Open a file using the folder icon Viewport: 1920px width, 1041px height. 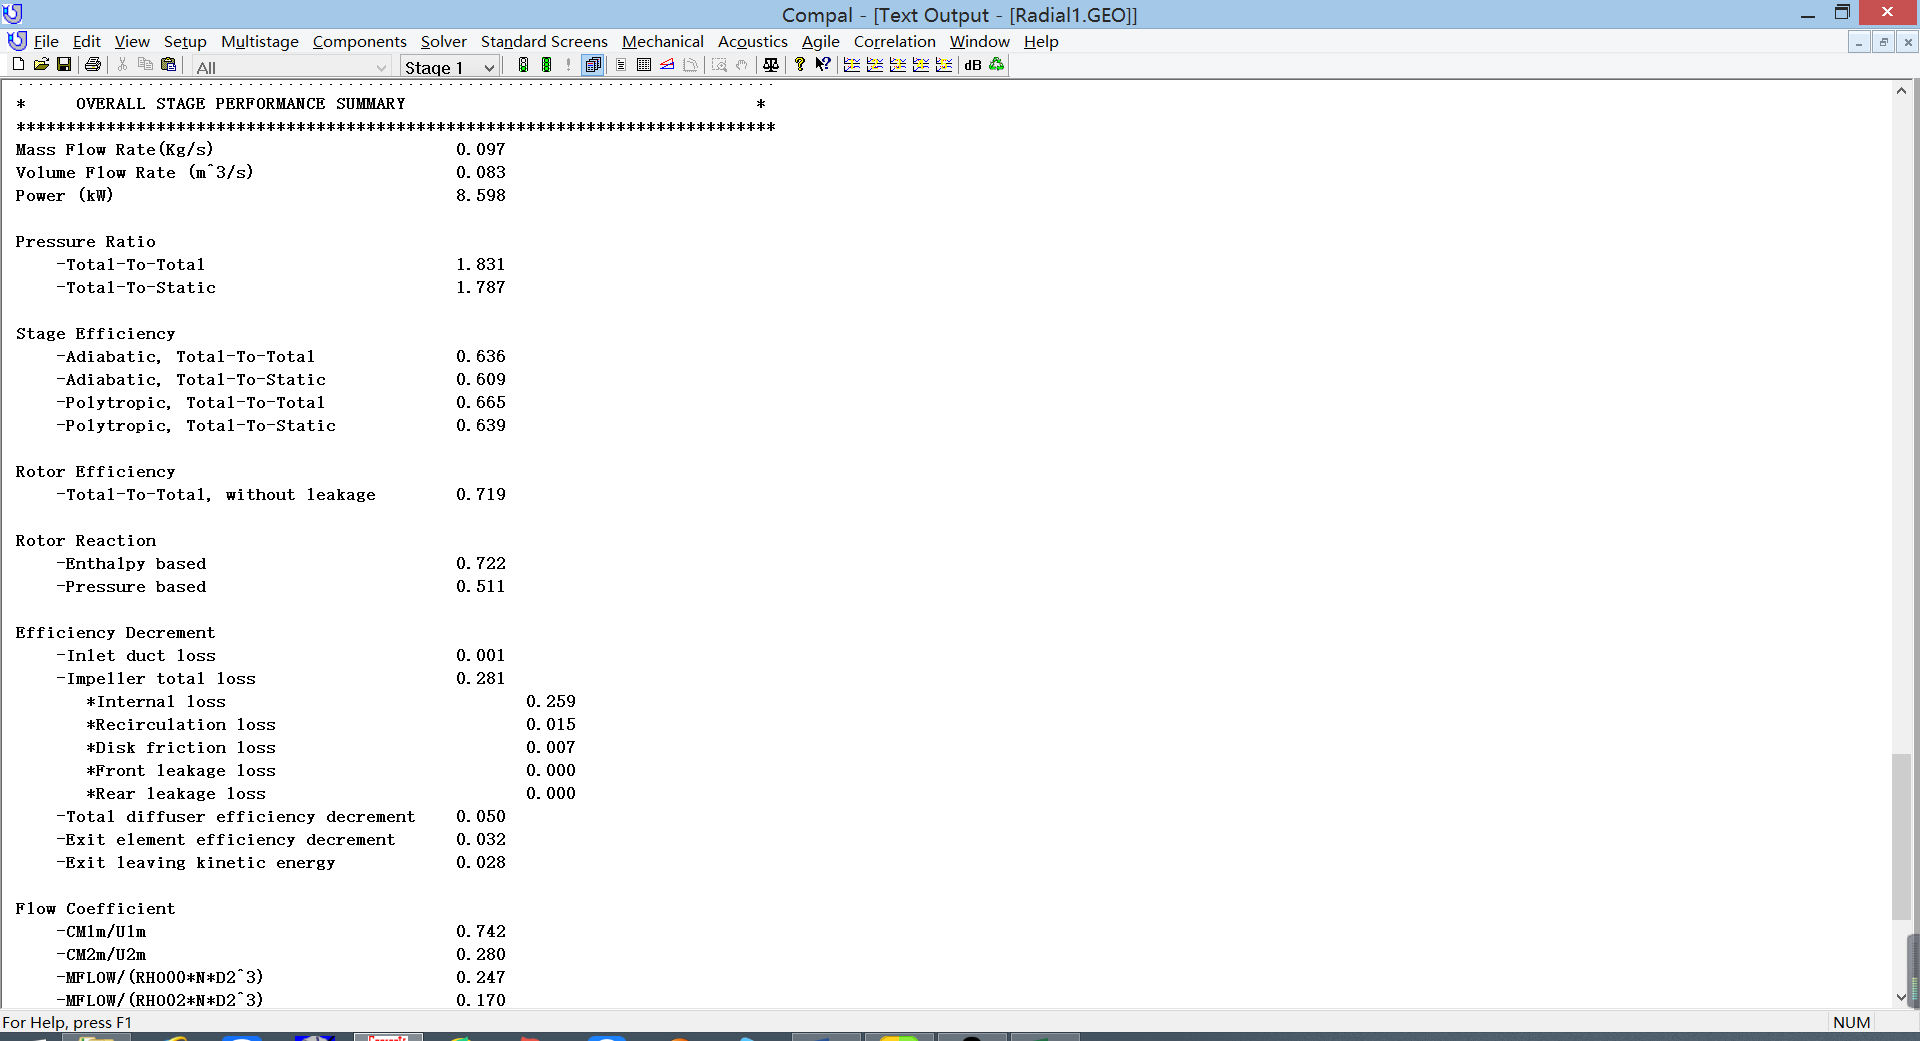[x=41, y=65]
